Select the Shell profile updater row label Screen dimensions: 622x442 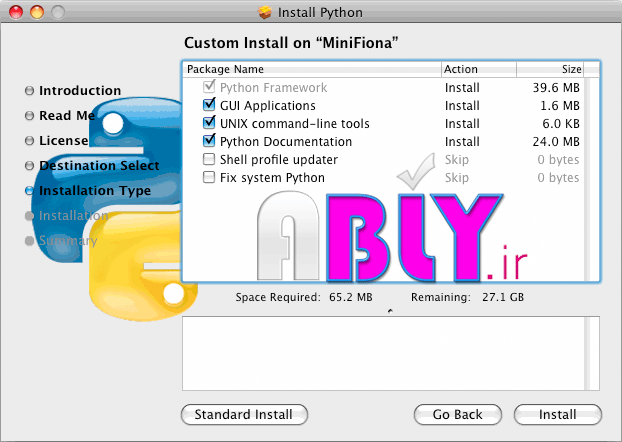[x=279, y=160]
